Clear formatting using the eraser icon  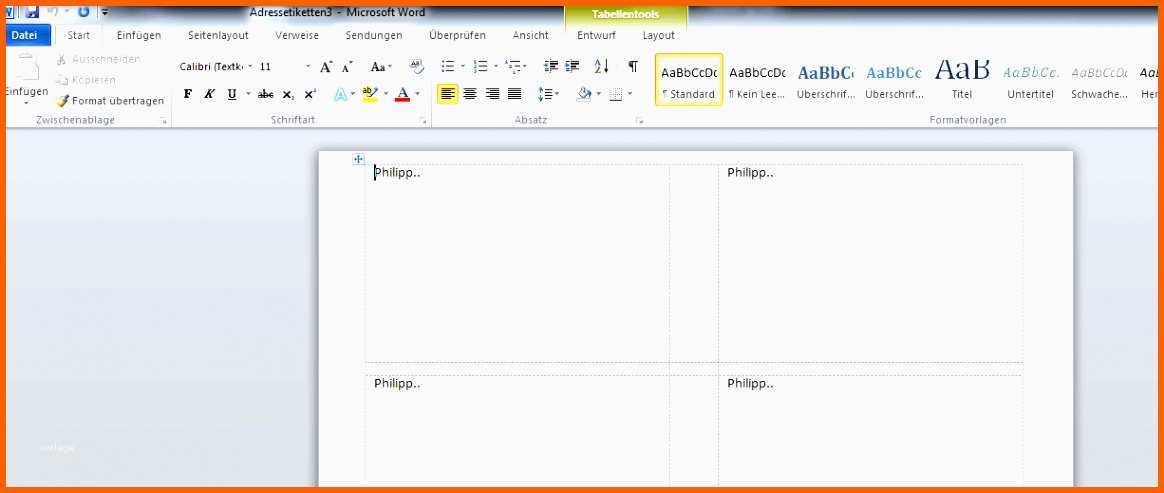click(x=417, y=67)
